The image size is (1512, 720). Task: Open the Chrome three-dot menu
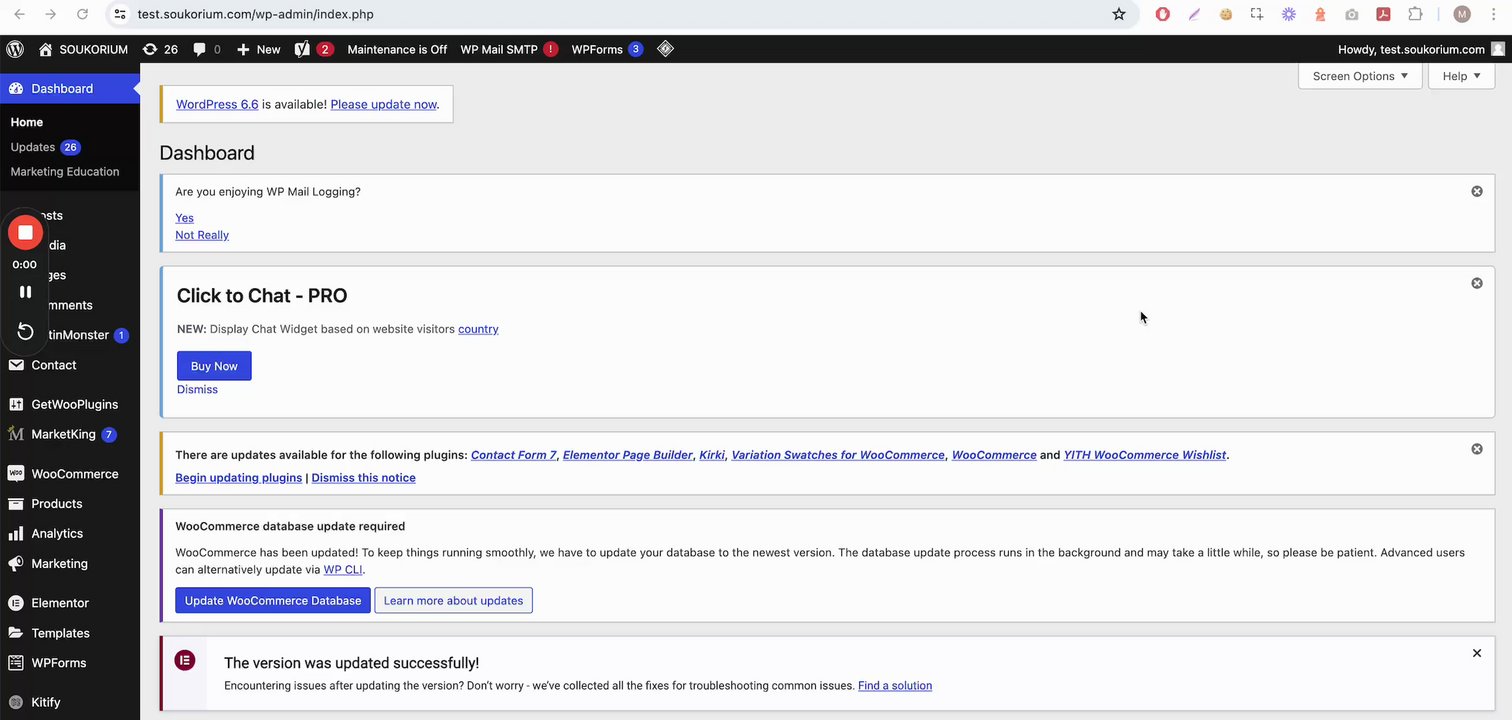click(1494, 14)
